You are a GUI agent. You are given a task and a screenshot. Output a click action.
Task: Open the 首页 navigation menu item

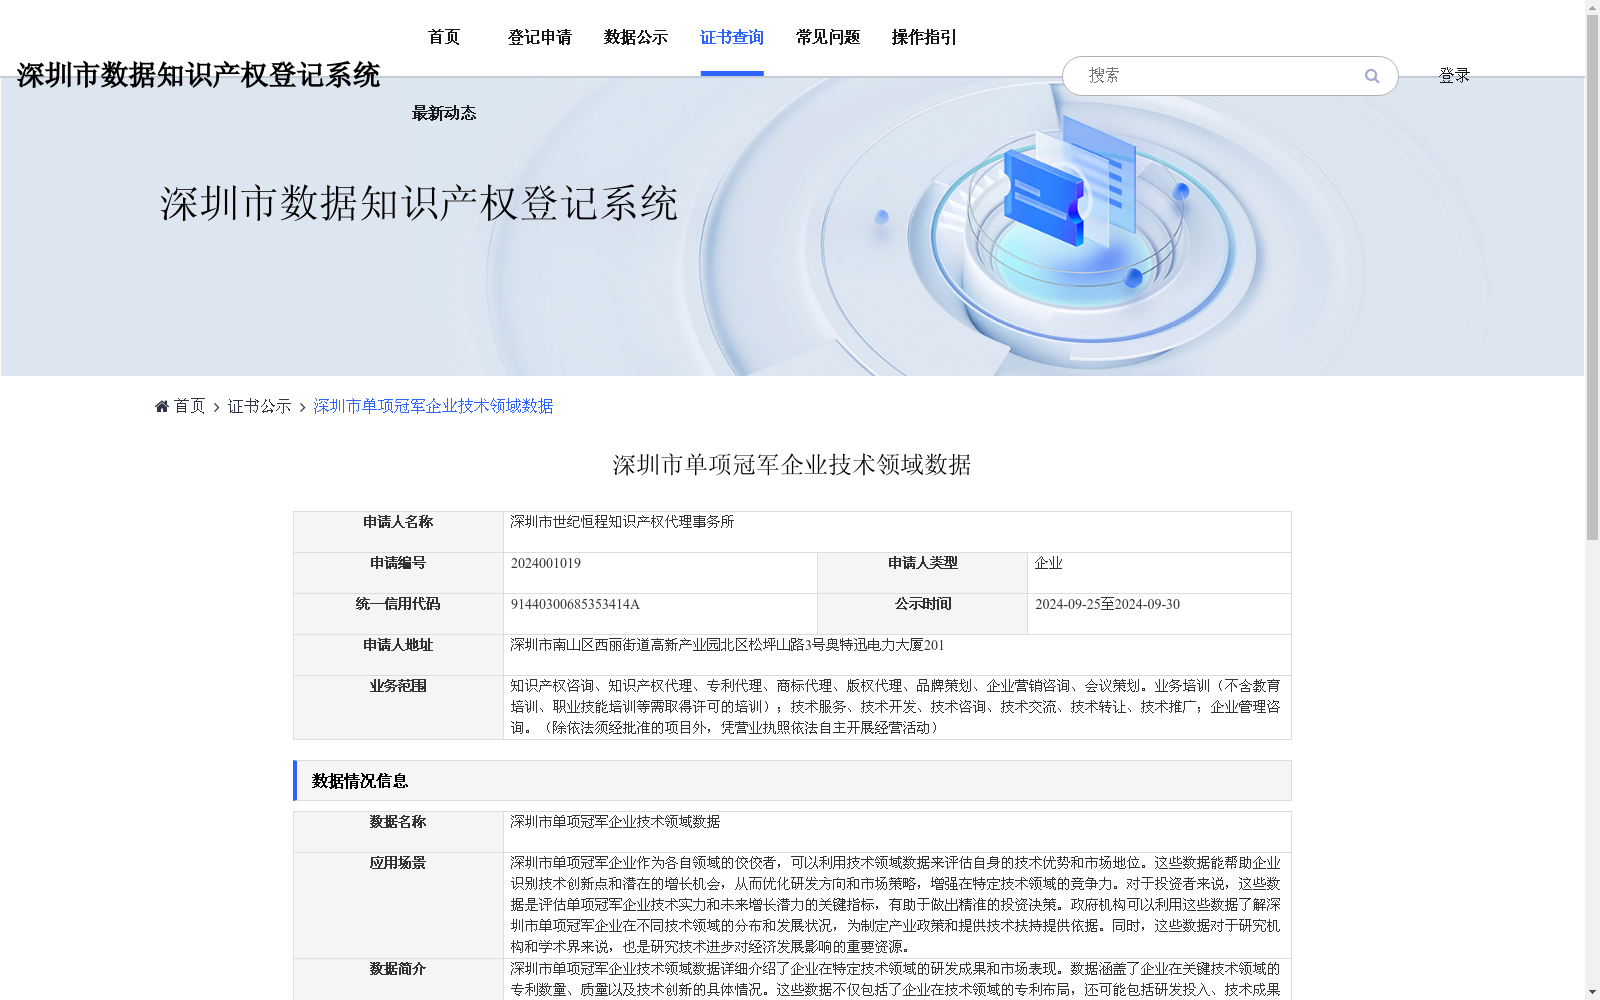point(444,38)
